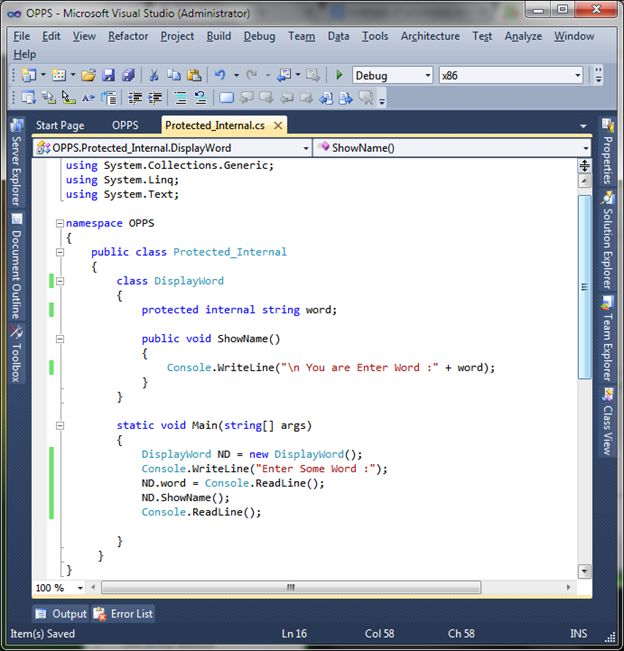Open the Class View side panel
The width and height of the screenshot is (624, 651).
[607, 421]
